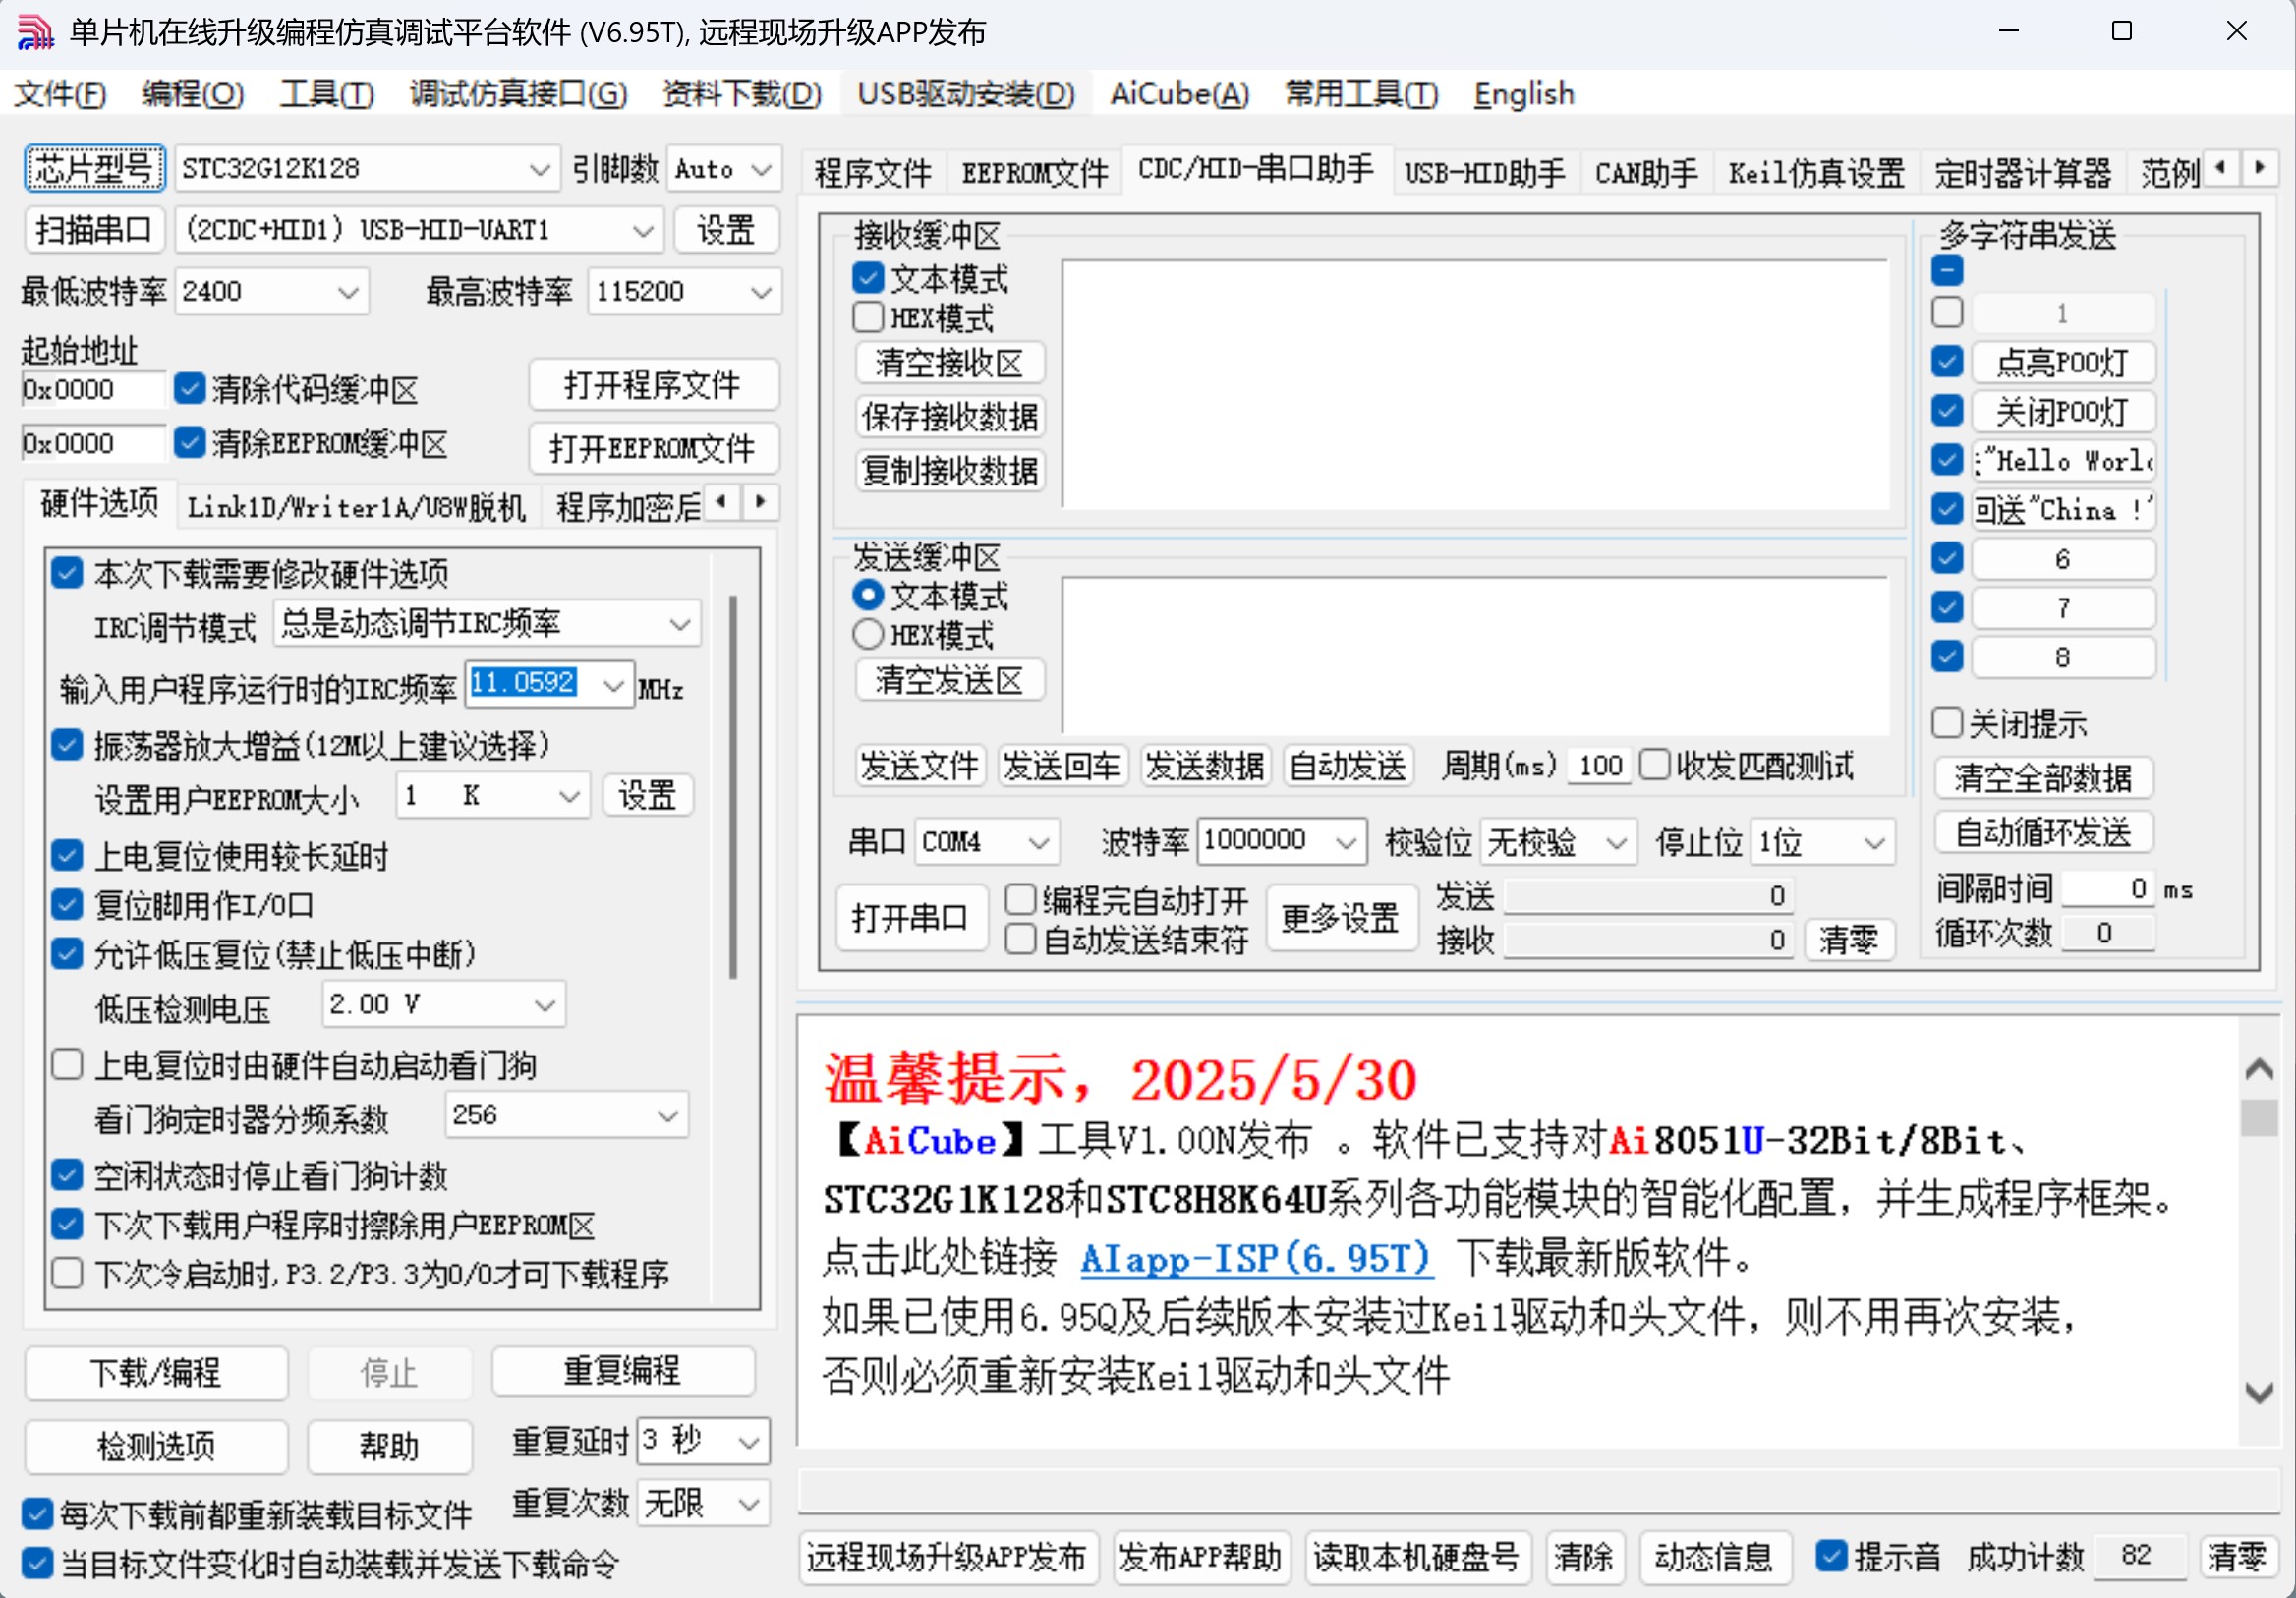Open the 低压检测电压 2.00 V dropdown

pyautogui.click(x=545, y=1004)
